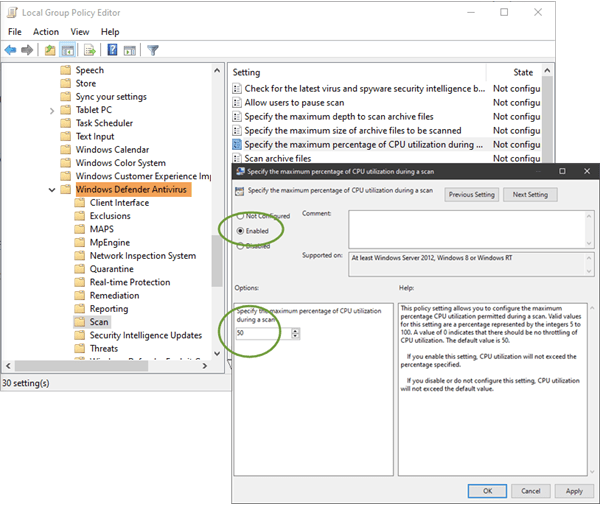Select Remediation tree item

114,295
